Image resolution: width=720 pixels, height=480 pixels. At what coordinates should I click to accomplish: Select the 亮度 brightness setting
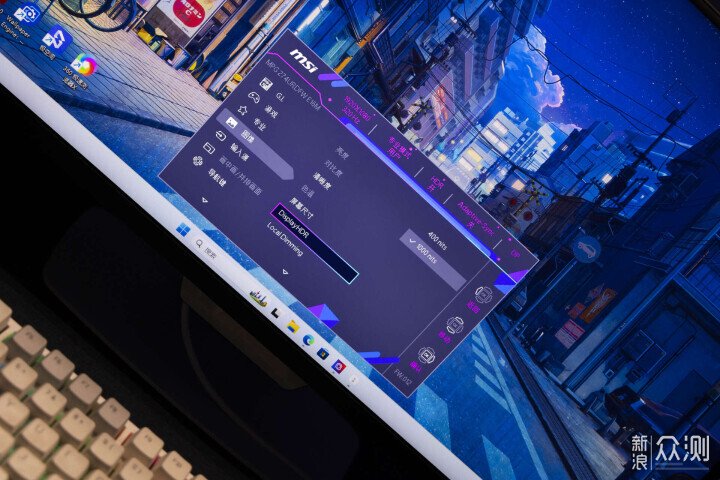click(x=343, y=152)
